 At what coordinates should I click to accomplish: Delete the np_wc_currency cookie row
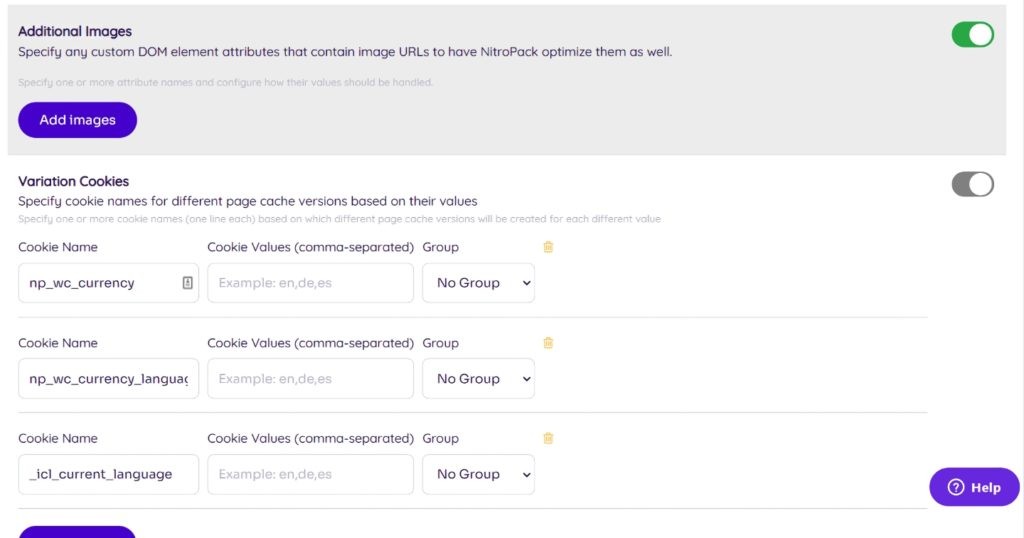pyautogui.click(x=548, y=247)
